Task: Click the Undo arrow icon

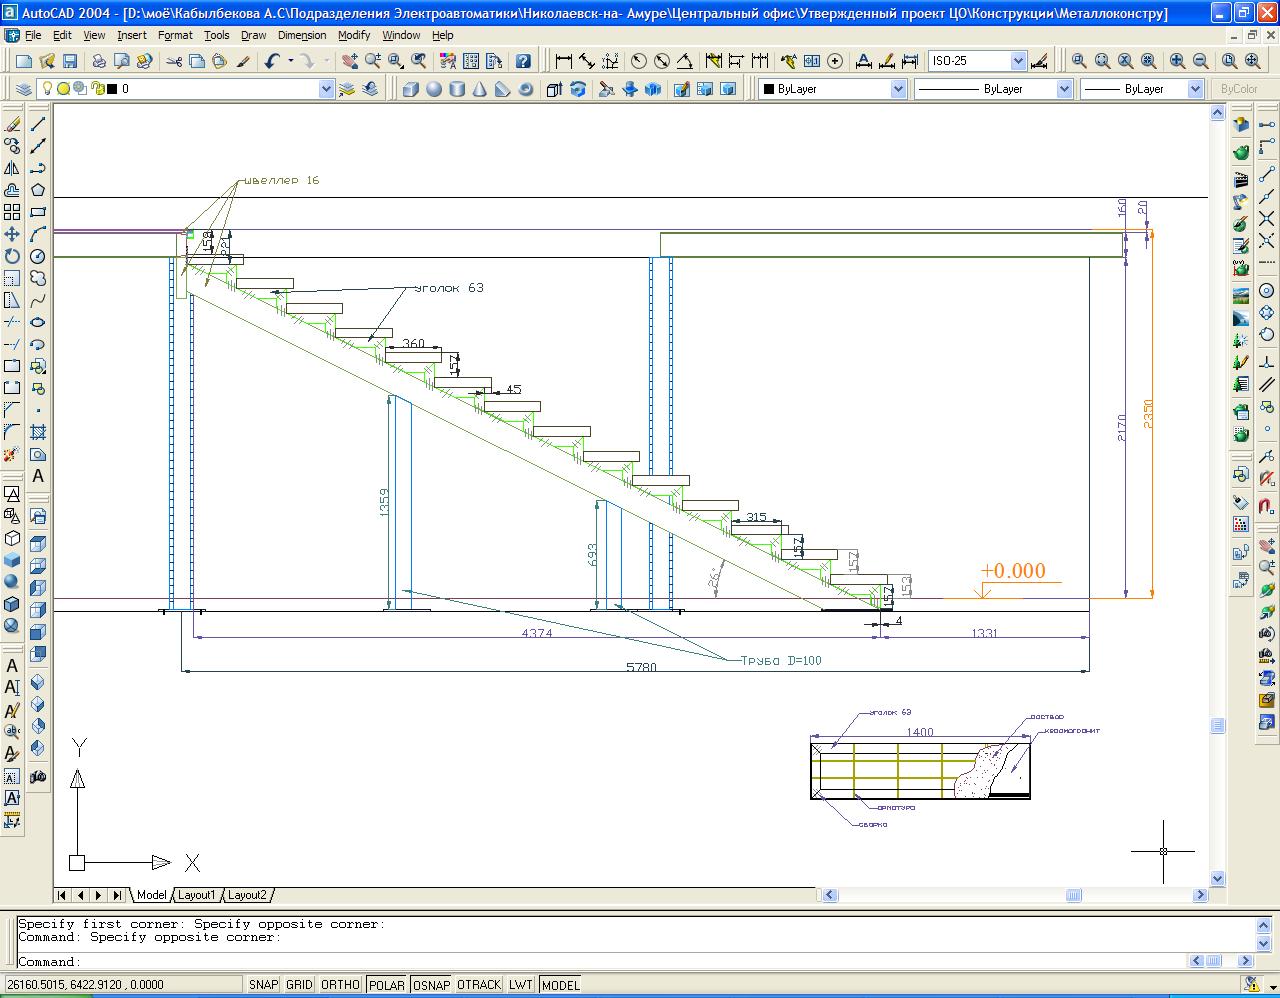Action: coord(273,61)
